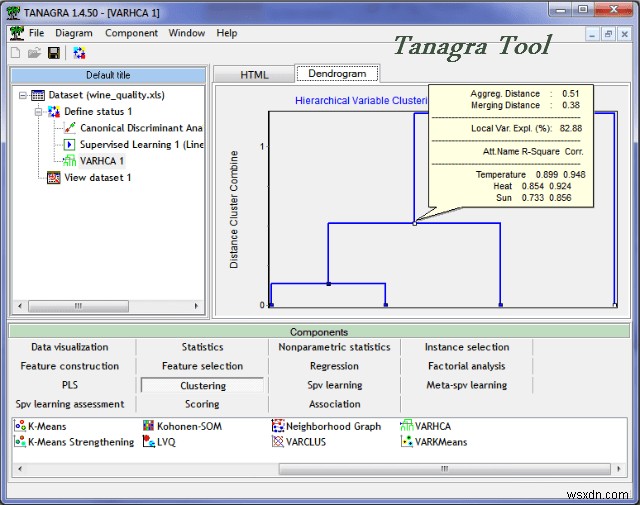Click the New diagram toolbar icon
The height and width of the screenshot is (505, 640).
16,52
